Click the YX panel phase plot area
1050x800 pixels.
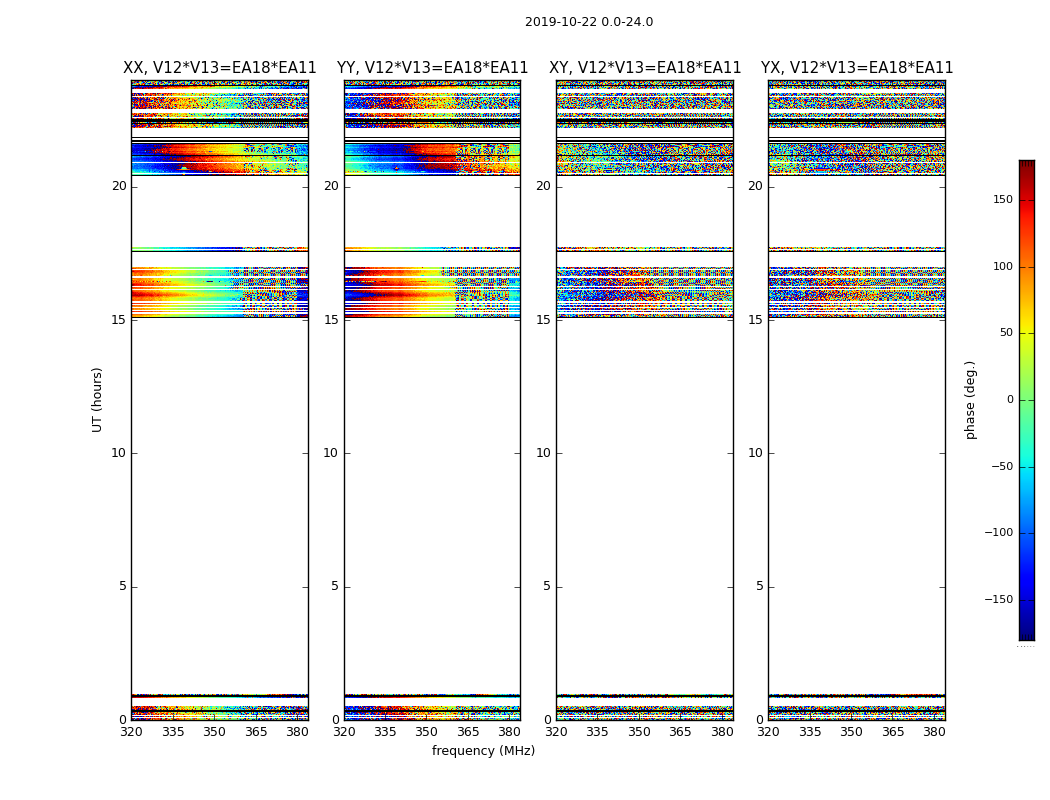click(856, 400)
